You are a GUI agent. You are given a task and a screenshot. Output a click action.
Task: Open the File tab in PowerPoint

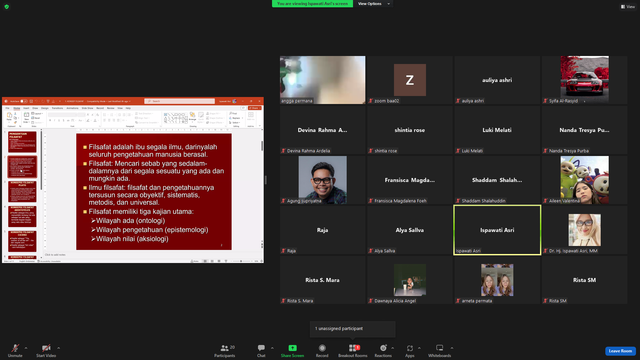7,108
